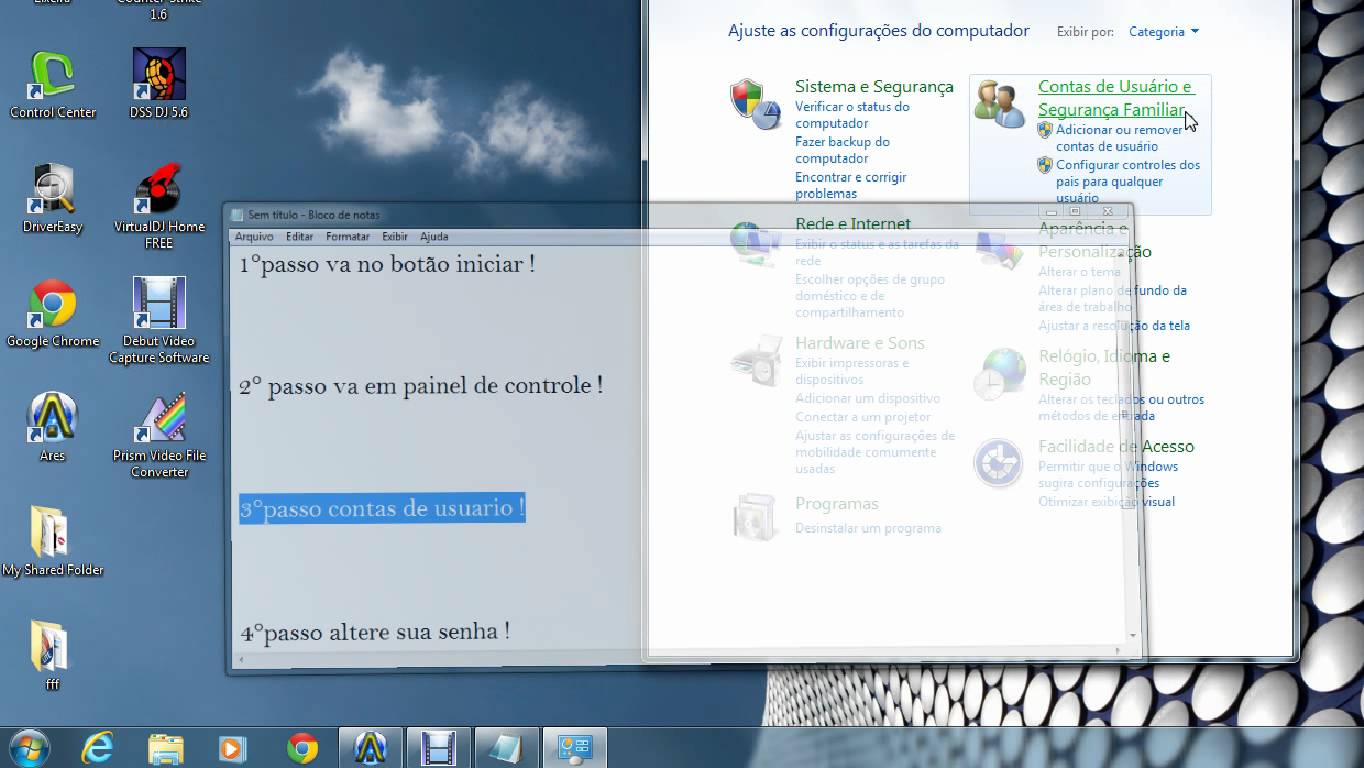The image size is (1364, 768).
Task: Click Ajustar a resolução da tela
Action: pyautogui.click(x=1114, y=326)
